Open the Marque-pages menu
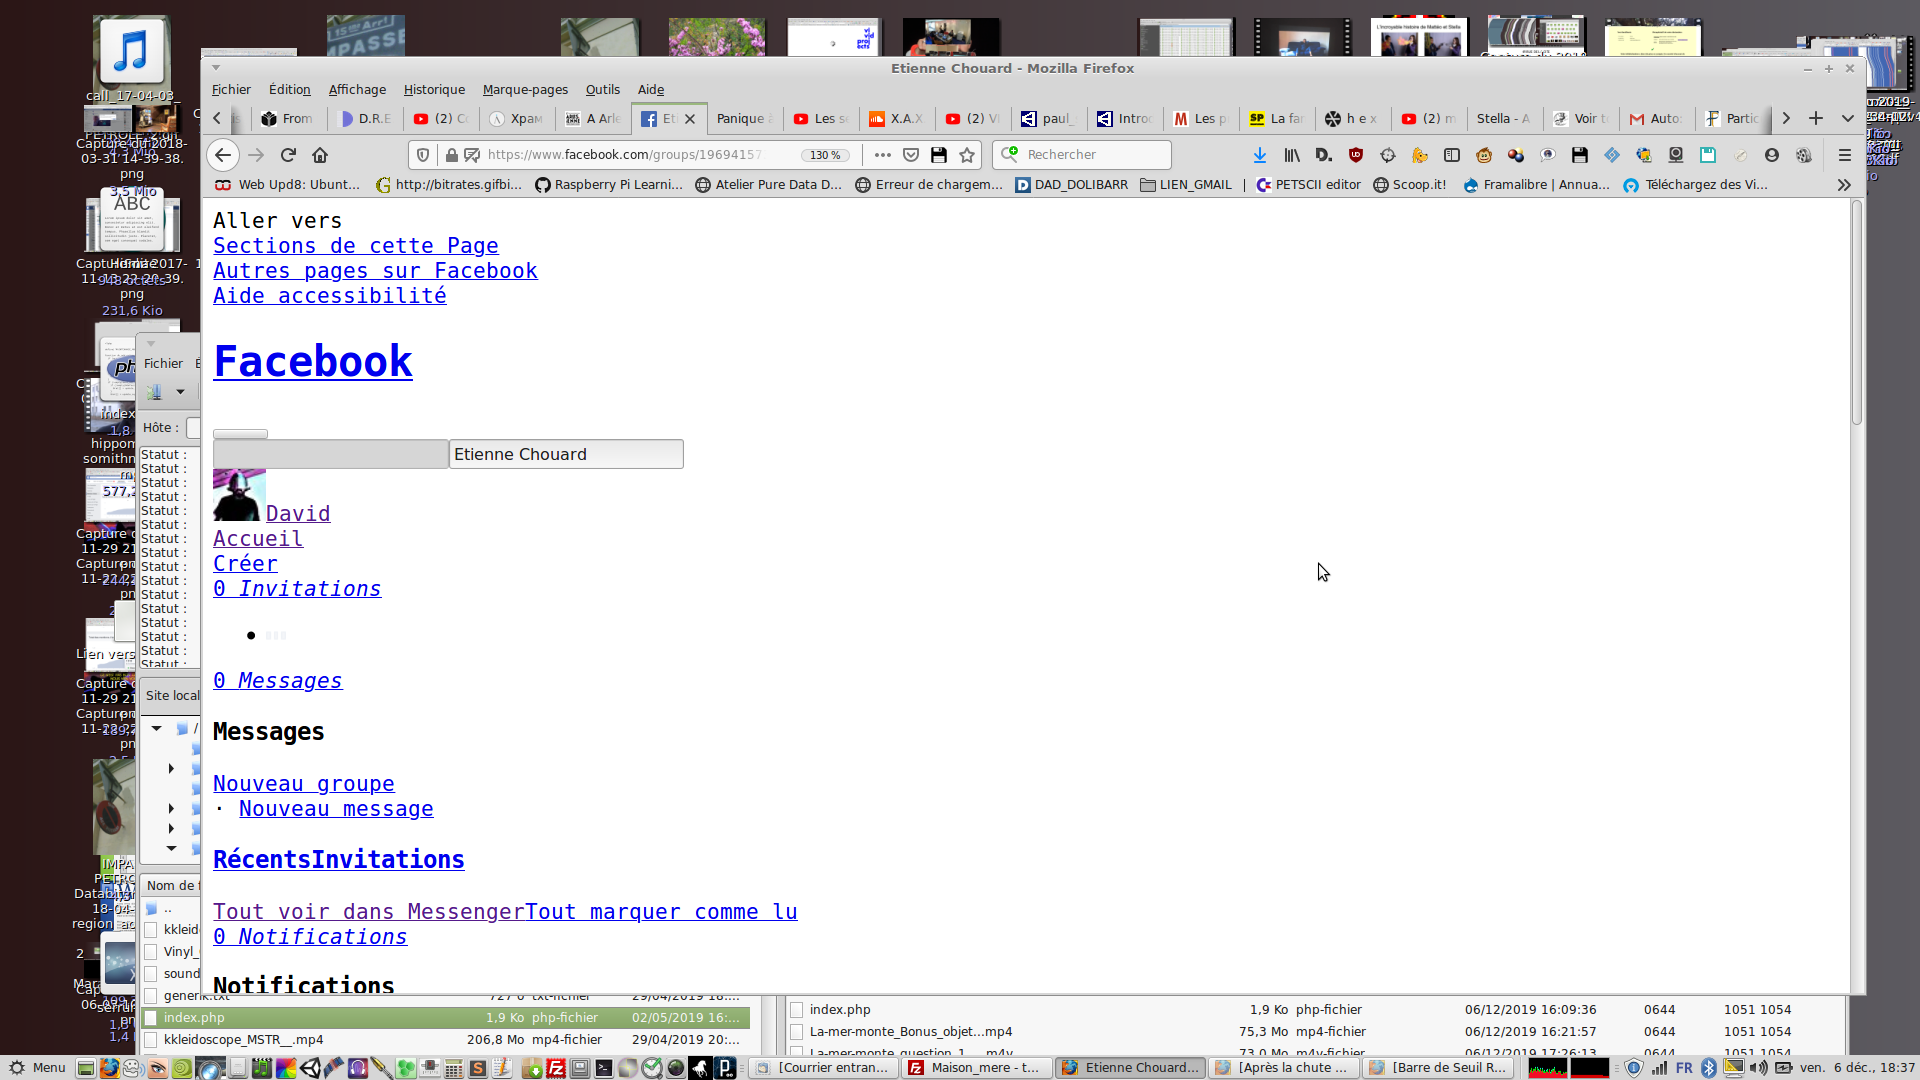Viewport: 1920px width, 1080px height. [x=525, y=89]
